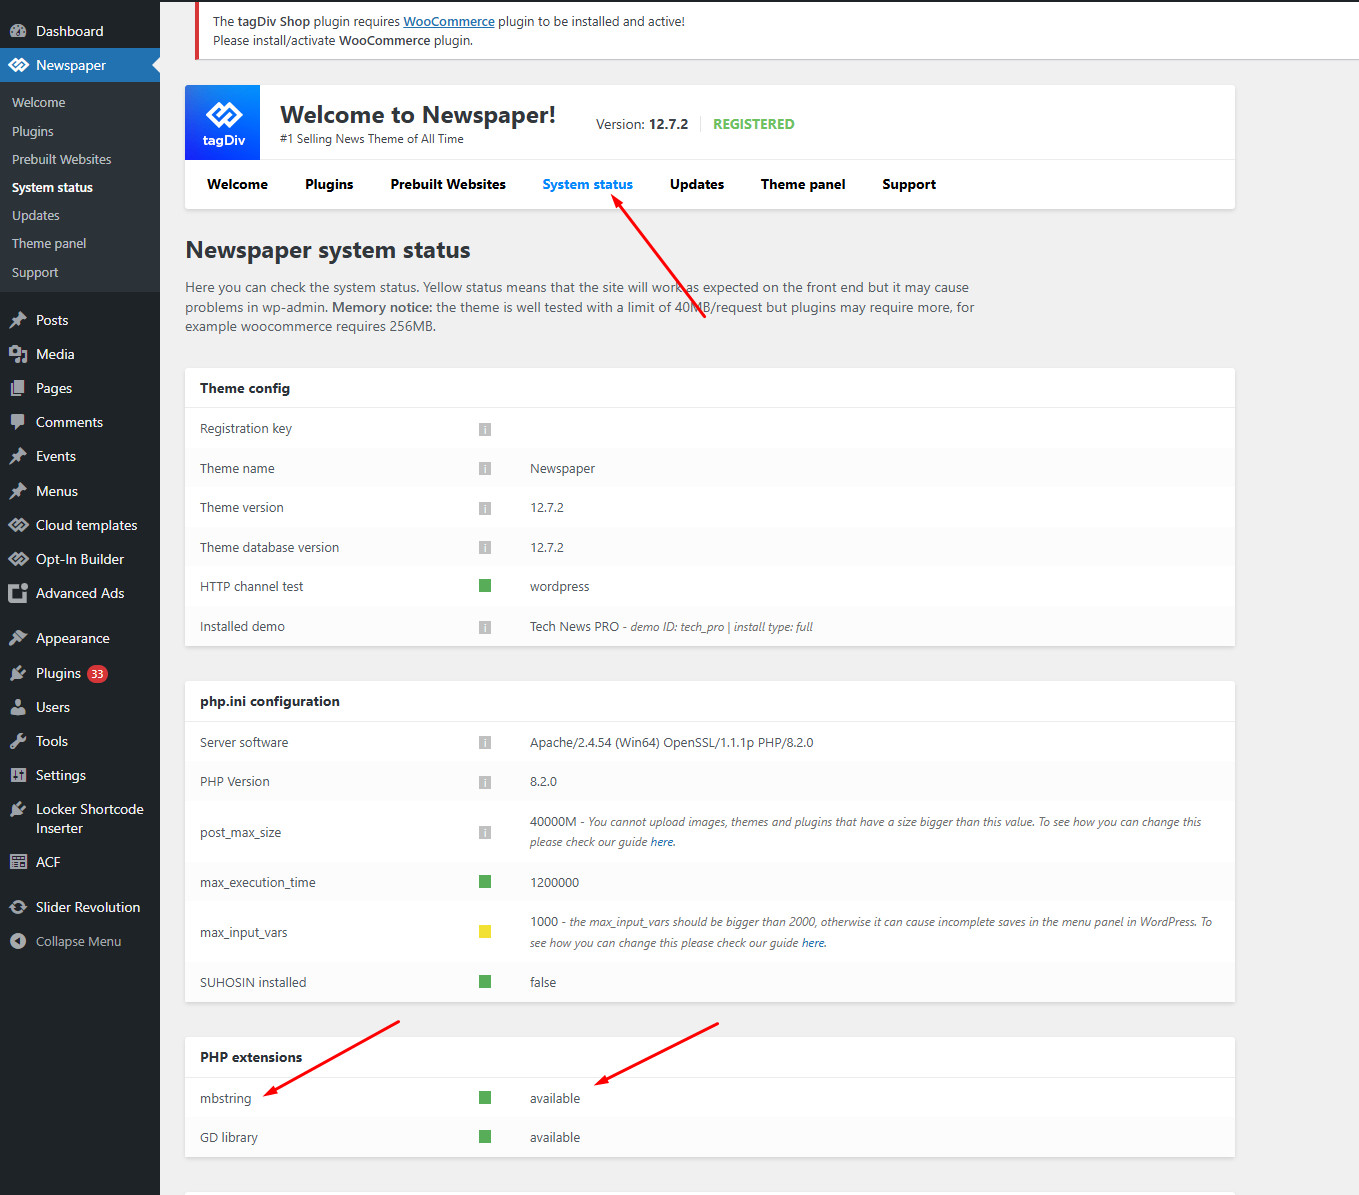Go to the Updates tab
1359x1195 pixels.
(697, 184)
